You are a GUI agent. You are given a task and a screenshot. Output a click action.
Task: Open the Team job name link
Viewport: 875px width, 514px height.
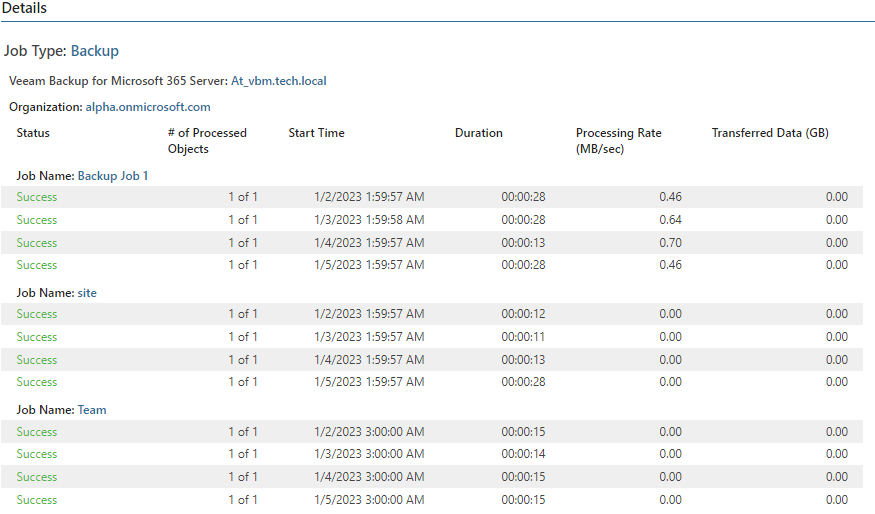(x=92, y=410)
